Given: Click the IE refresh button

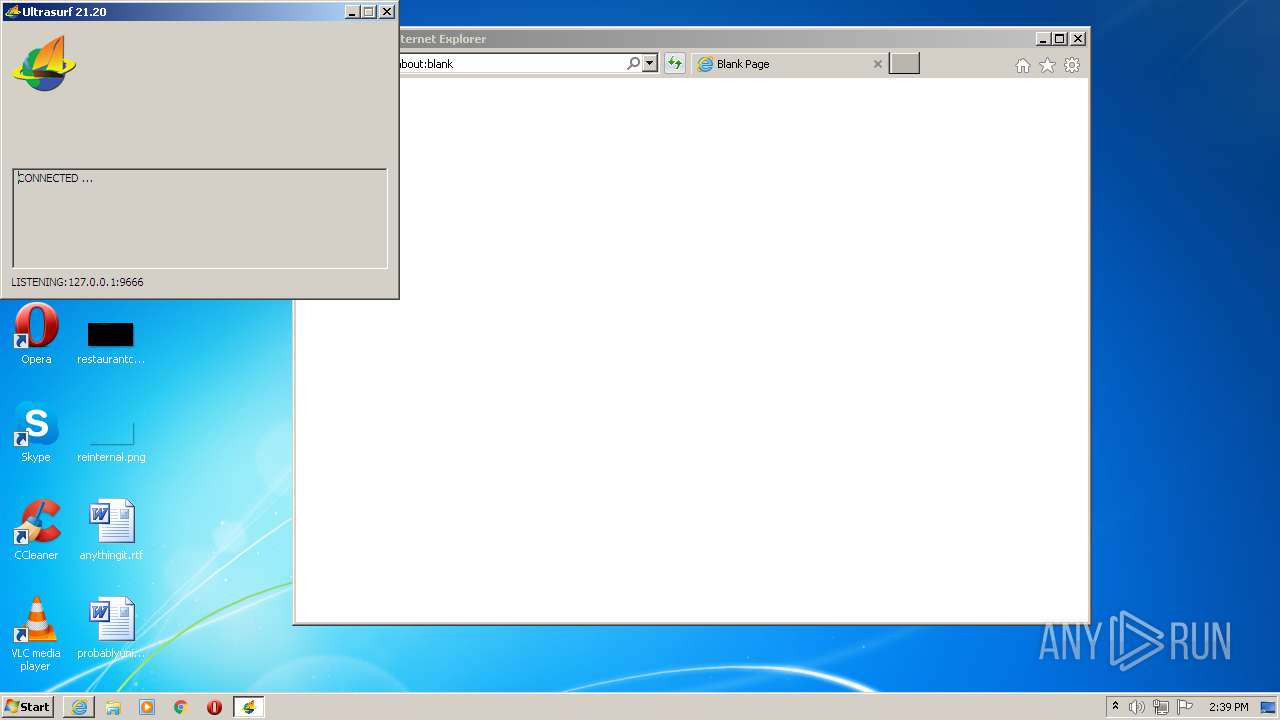Looking at the screenshot, I should (x=675, y=64).
